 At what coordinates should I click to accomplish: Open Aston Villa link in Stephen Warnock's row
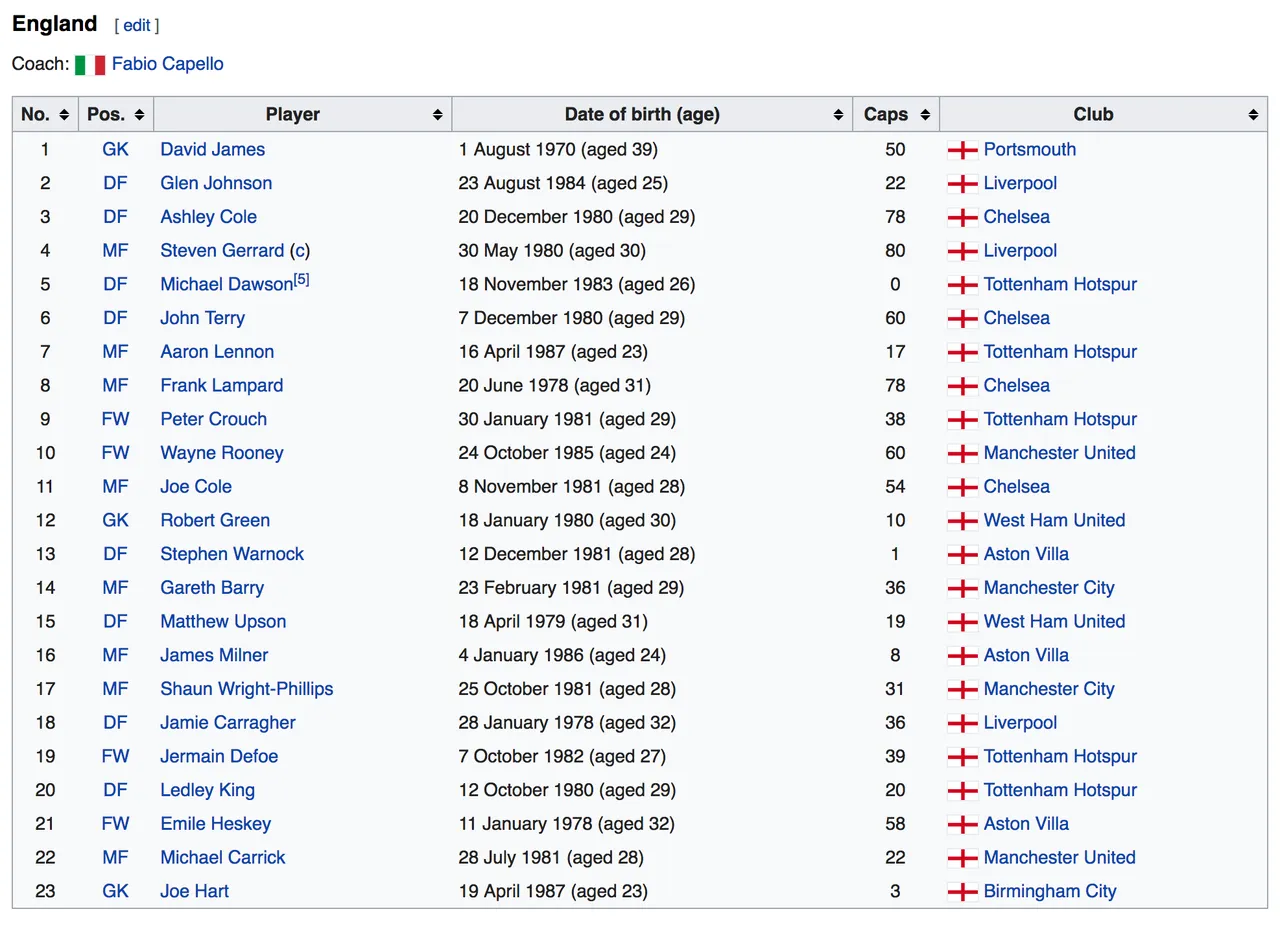(1026, 554)
